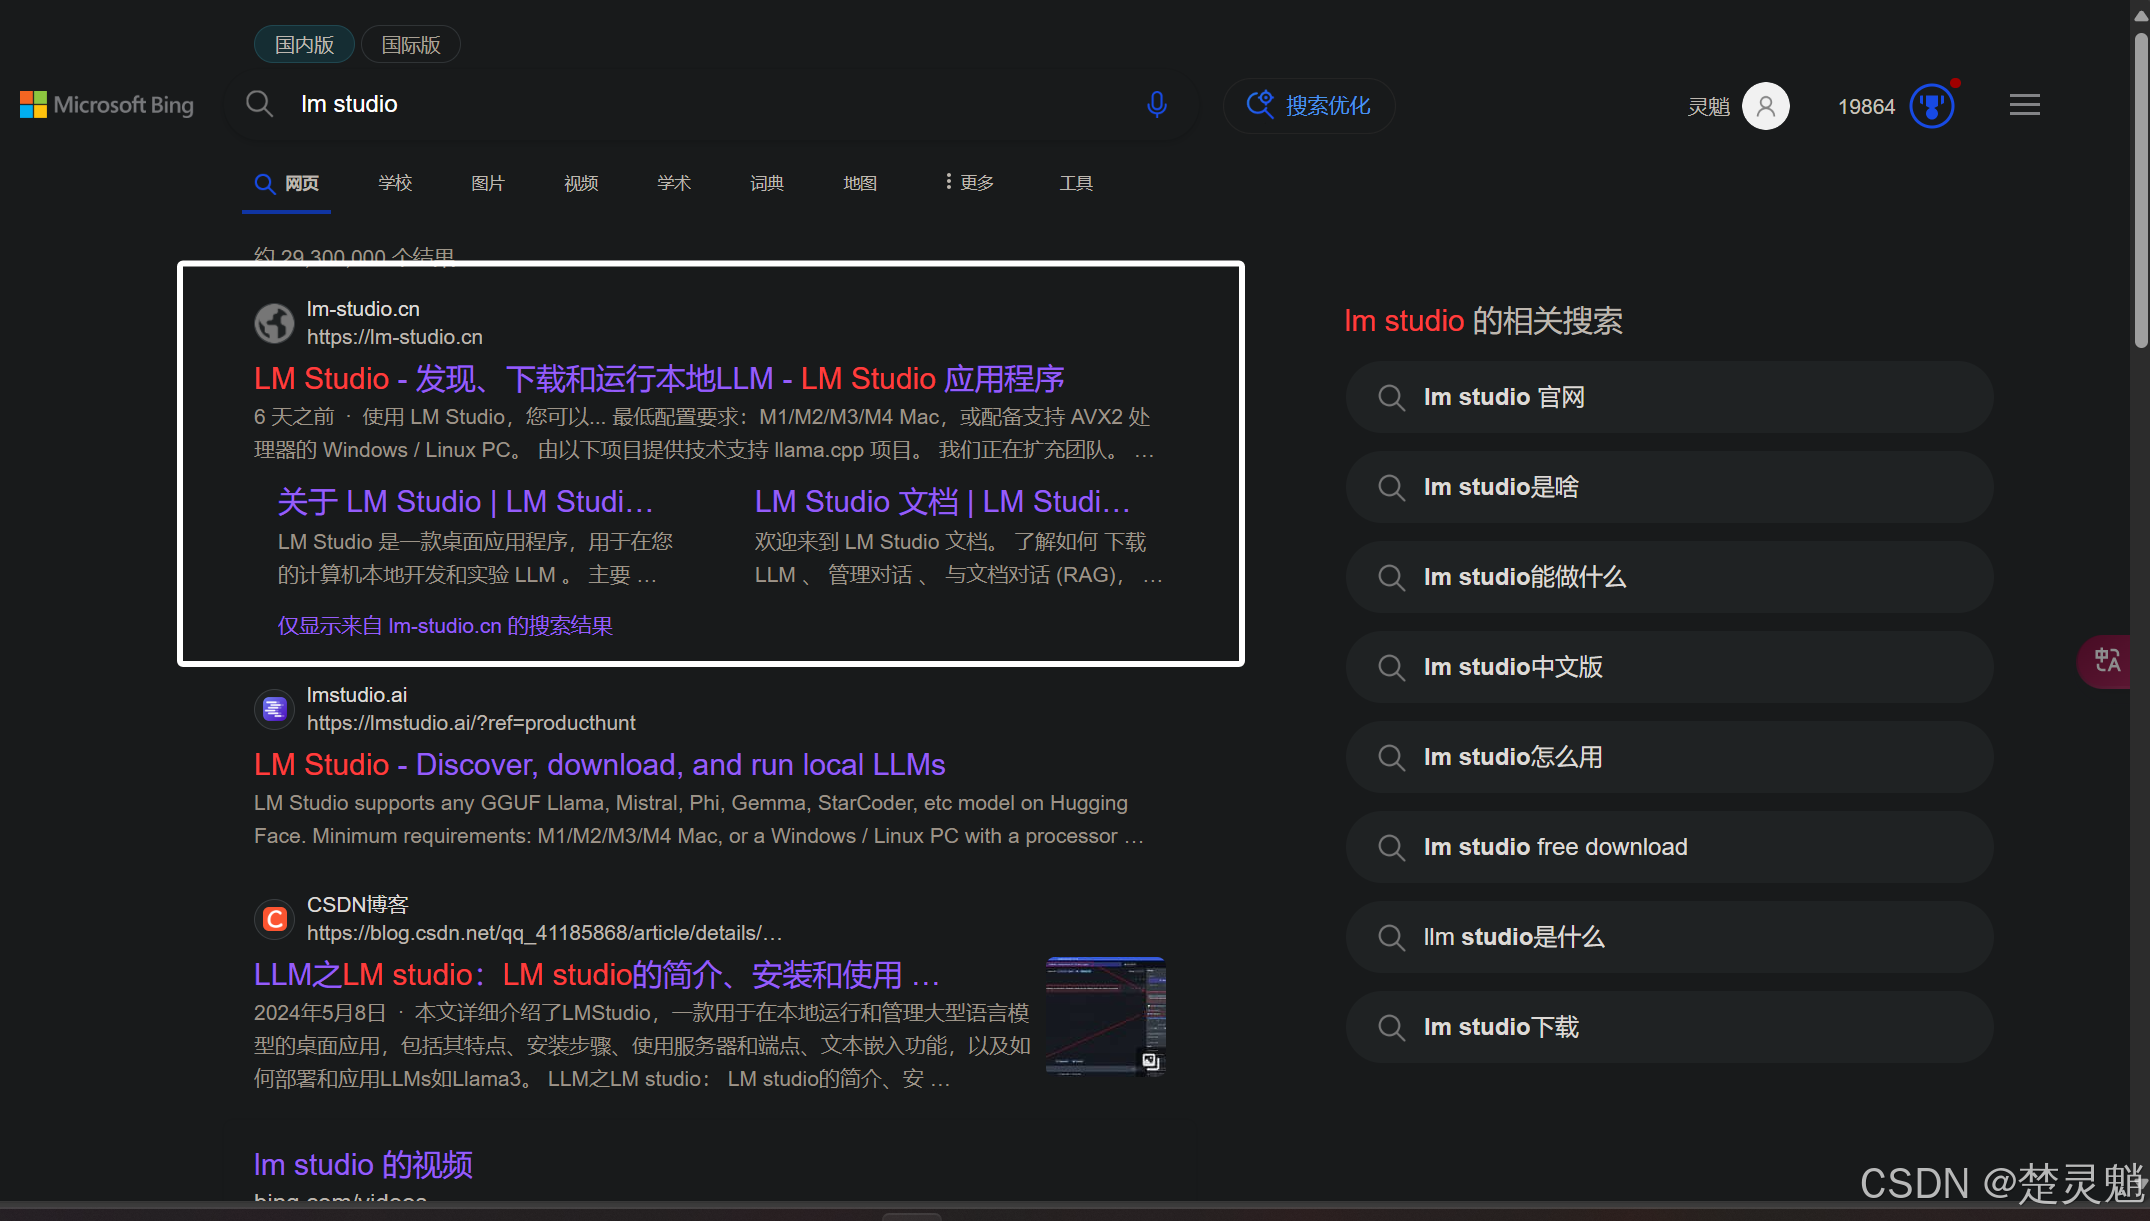
Task: Switch to the 视频 tab
Action: click(581, 183)
